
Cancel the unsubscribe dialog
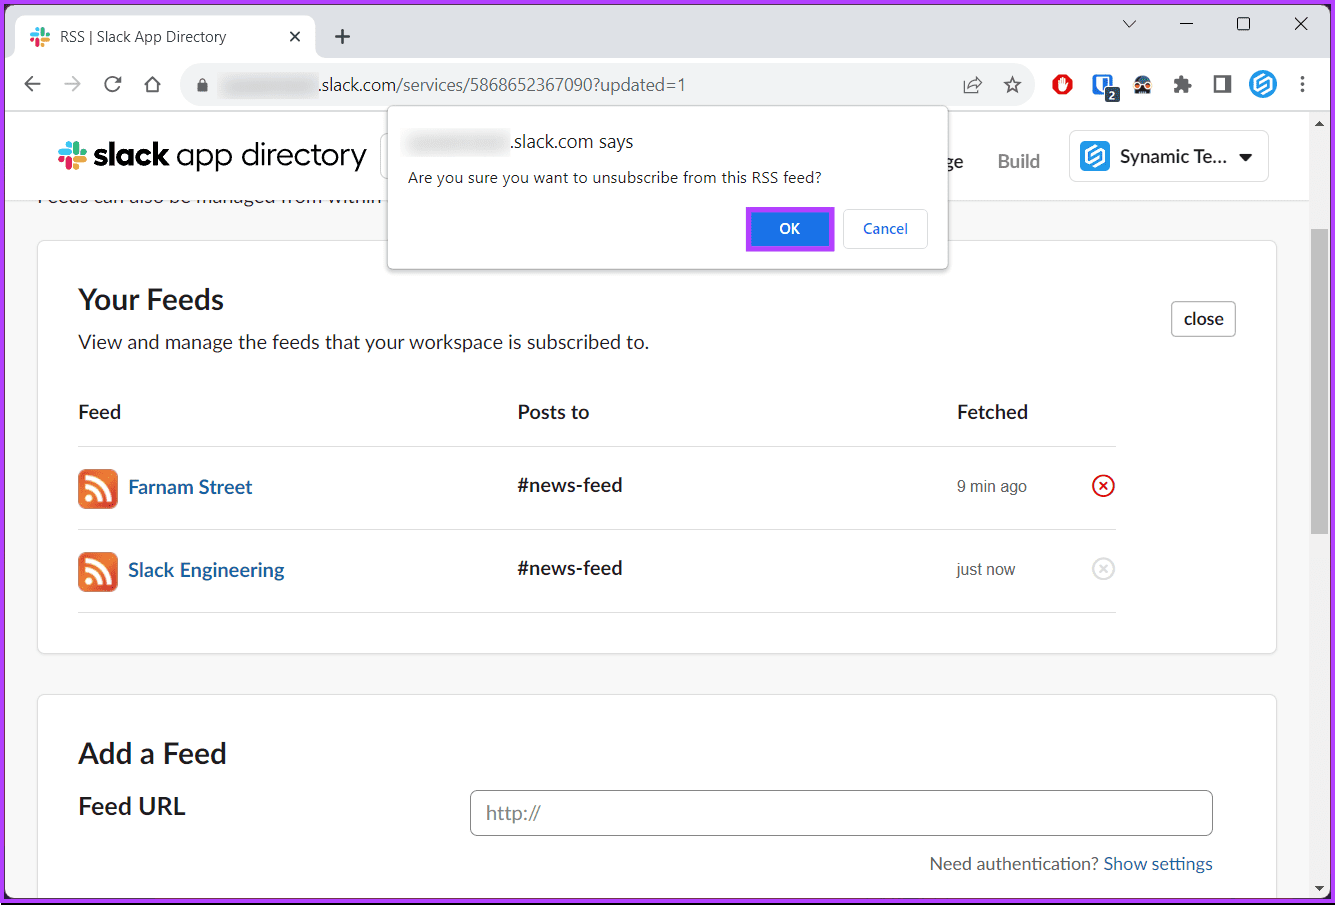coord(885,229)
